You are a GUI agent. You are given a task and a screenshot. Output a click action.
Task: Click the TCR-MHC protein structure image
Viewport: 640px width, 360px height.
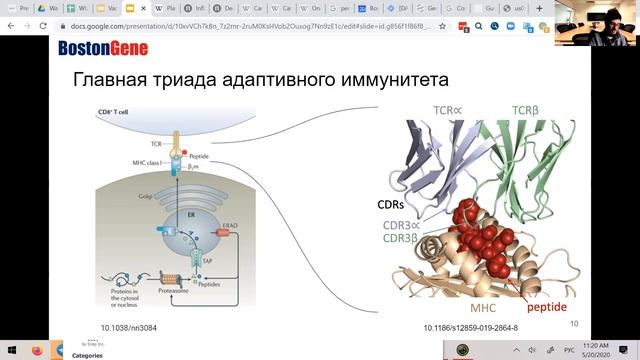(x=484, y=208)
